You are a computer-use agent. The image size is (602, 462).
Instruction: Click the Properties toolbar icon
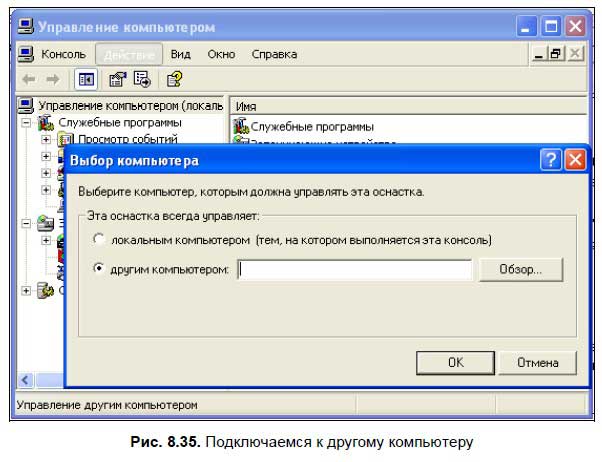tap(118, 79)
